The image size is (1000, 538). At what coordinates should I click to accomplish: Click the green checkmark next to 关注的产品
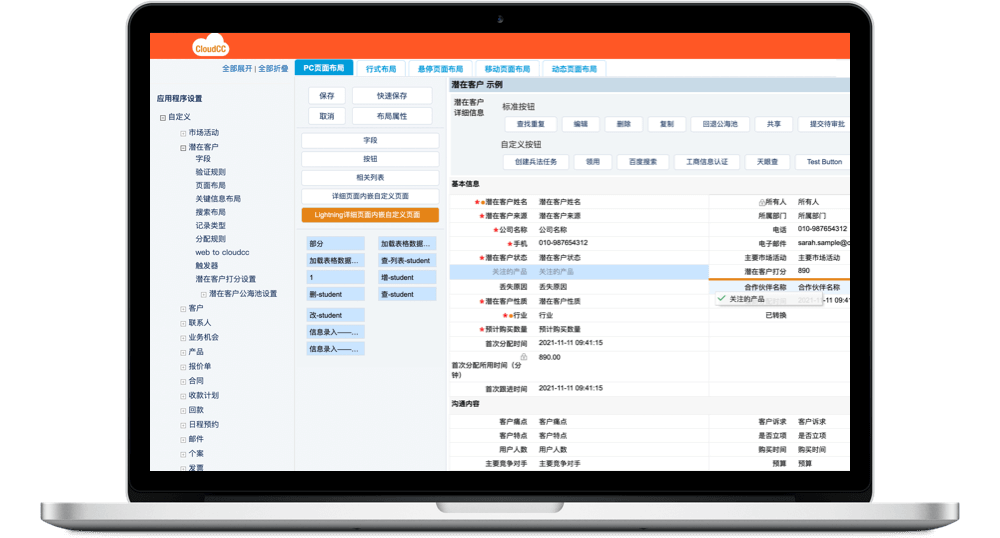coord(721,298)
